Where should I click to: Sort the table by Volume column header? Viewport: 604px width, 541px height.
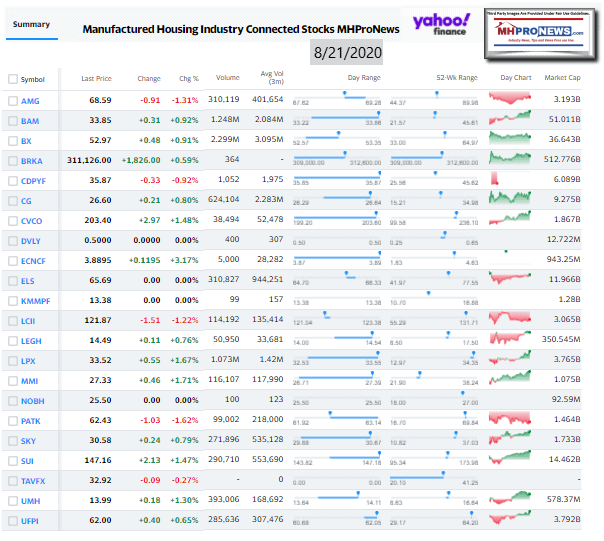226,78
